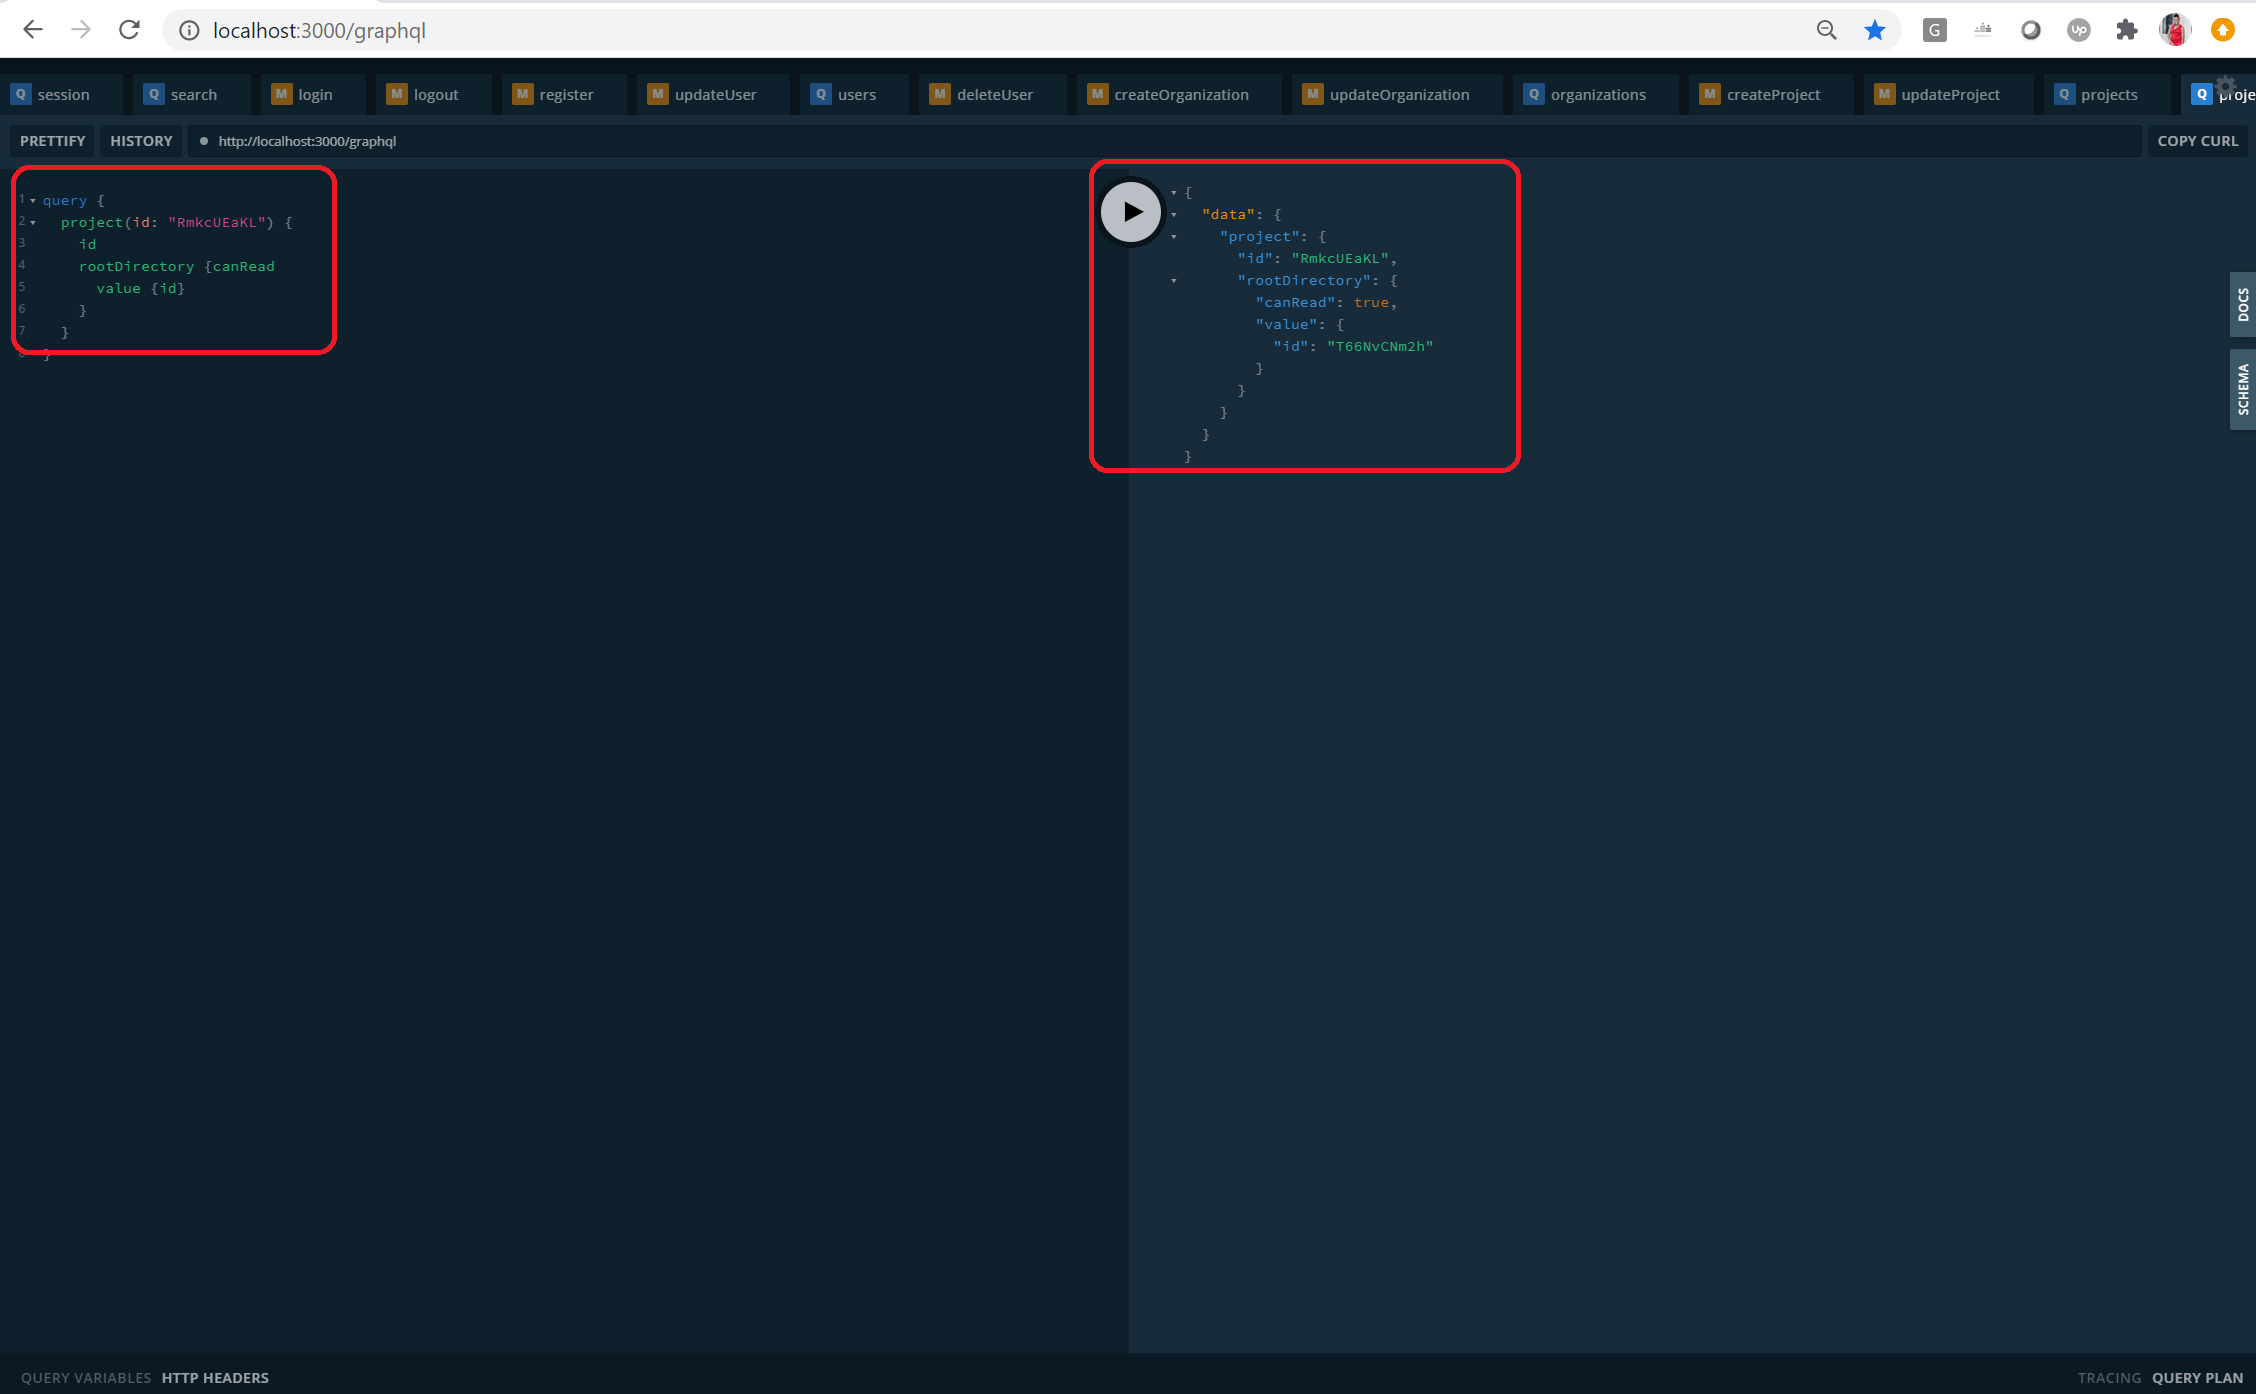2256x1394 pixels.
Task: Click the reload page icon
Action: click(x=129, y=29)
